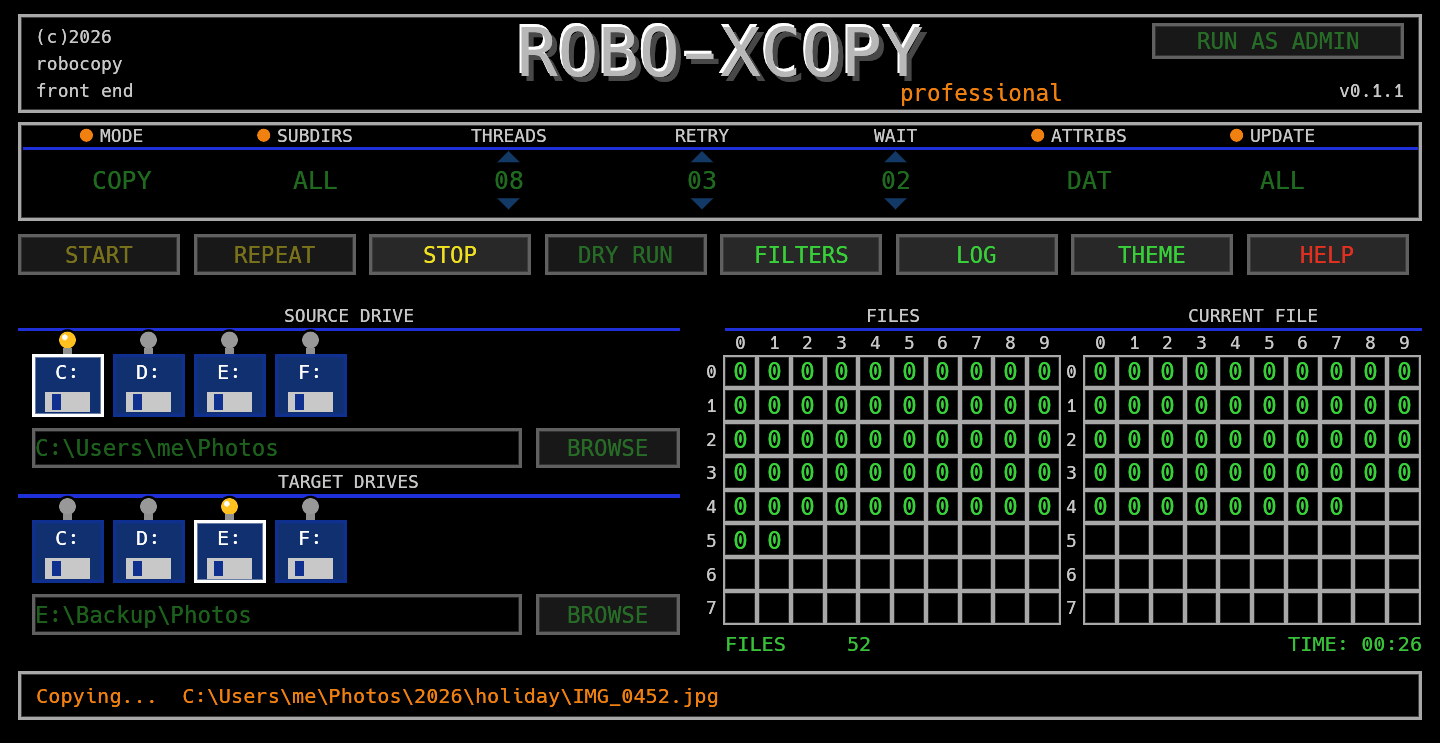
Task: Select target drive C: floppy icon
Action: click(x=68, y=551)
